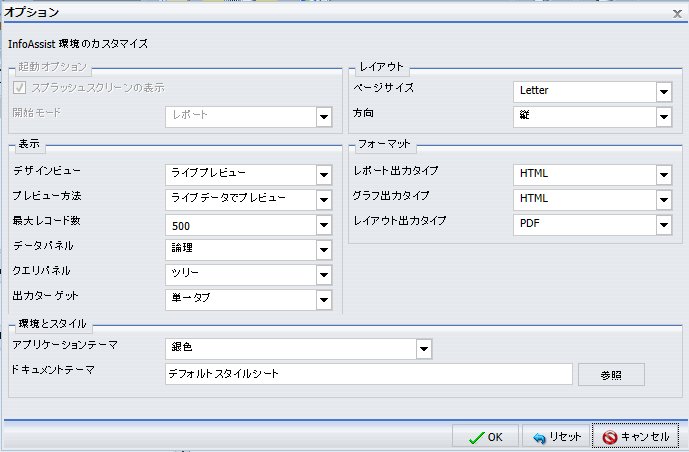689x452 pixels.
Task: Expand the 方向 orientation dropdown arrow
Action: click(x=664, y=117)
